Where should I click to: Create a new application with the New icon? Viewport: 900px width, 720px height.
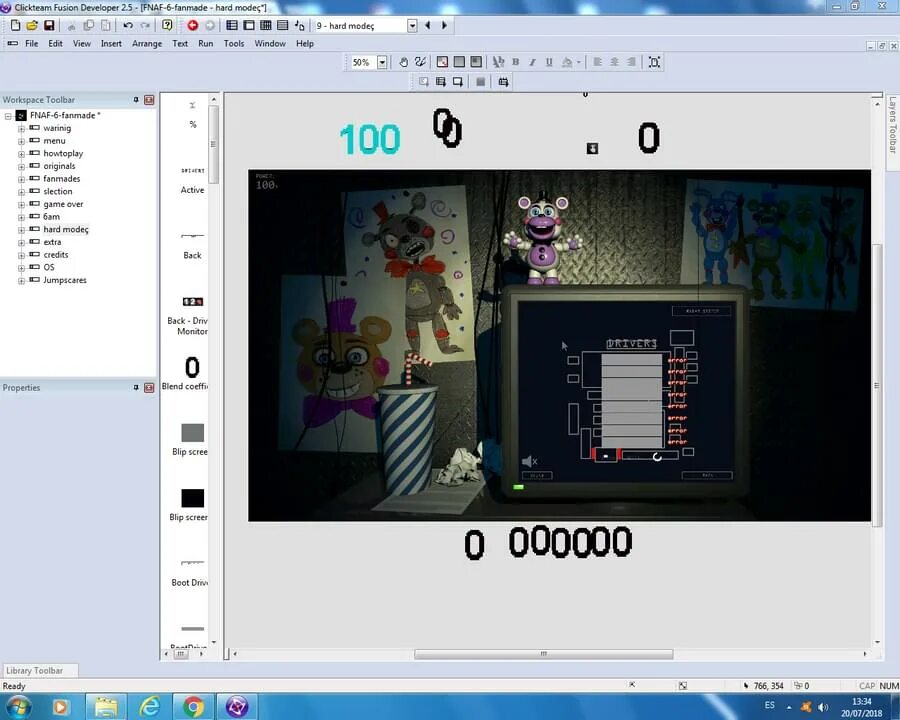15,25
